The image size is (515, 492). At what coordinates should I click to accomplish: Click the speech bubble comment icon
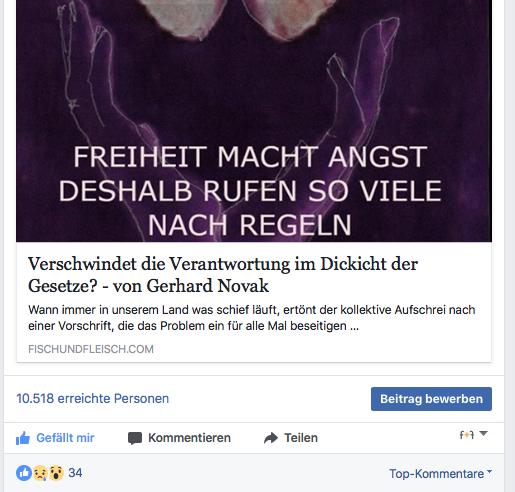click(x=135, y=438)
